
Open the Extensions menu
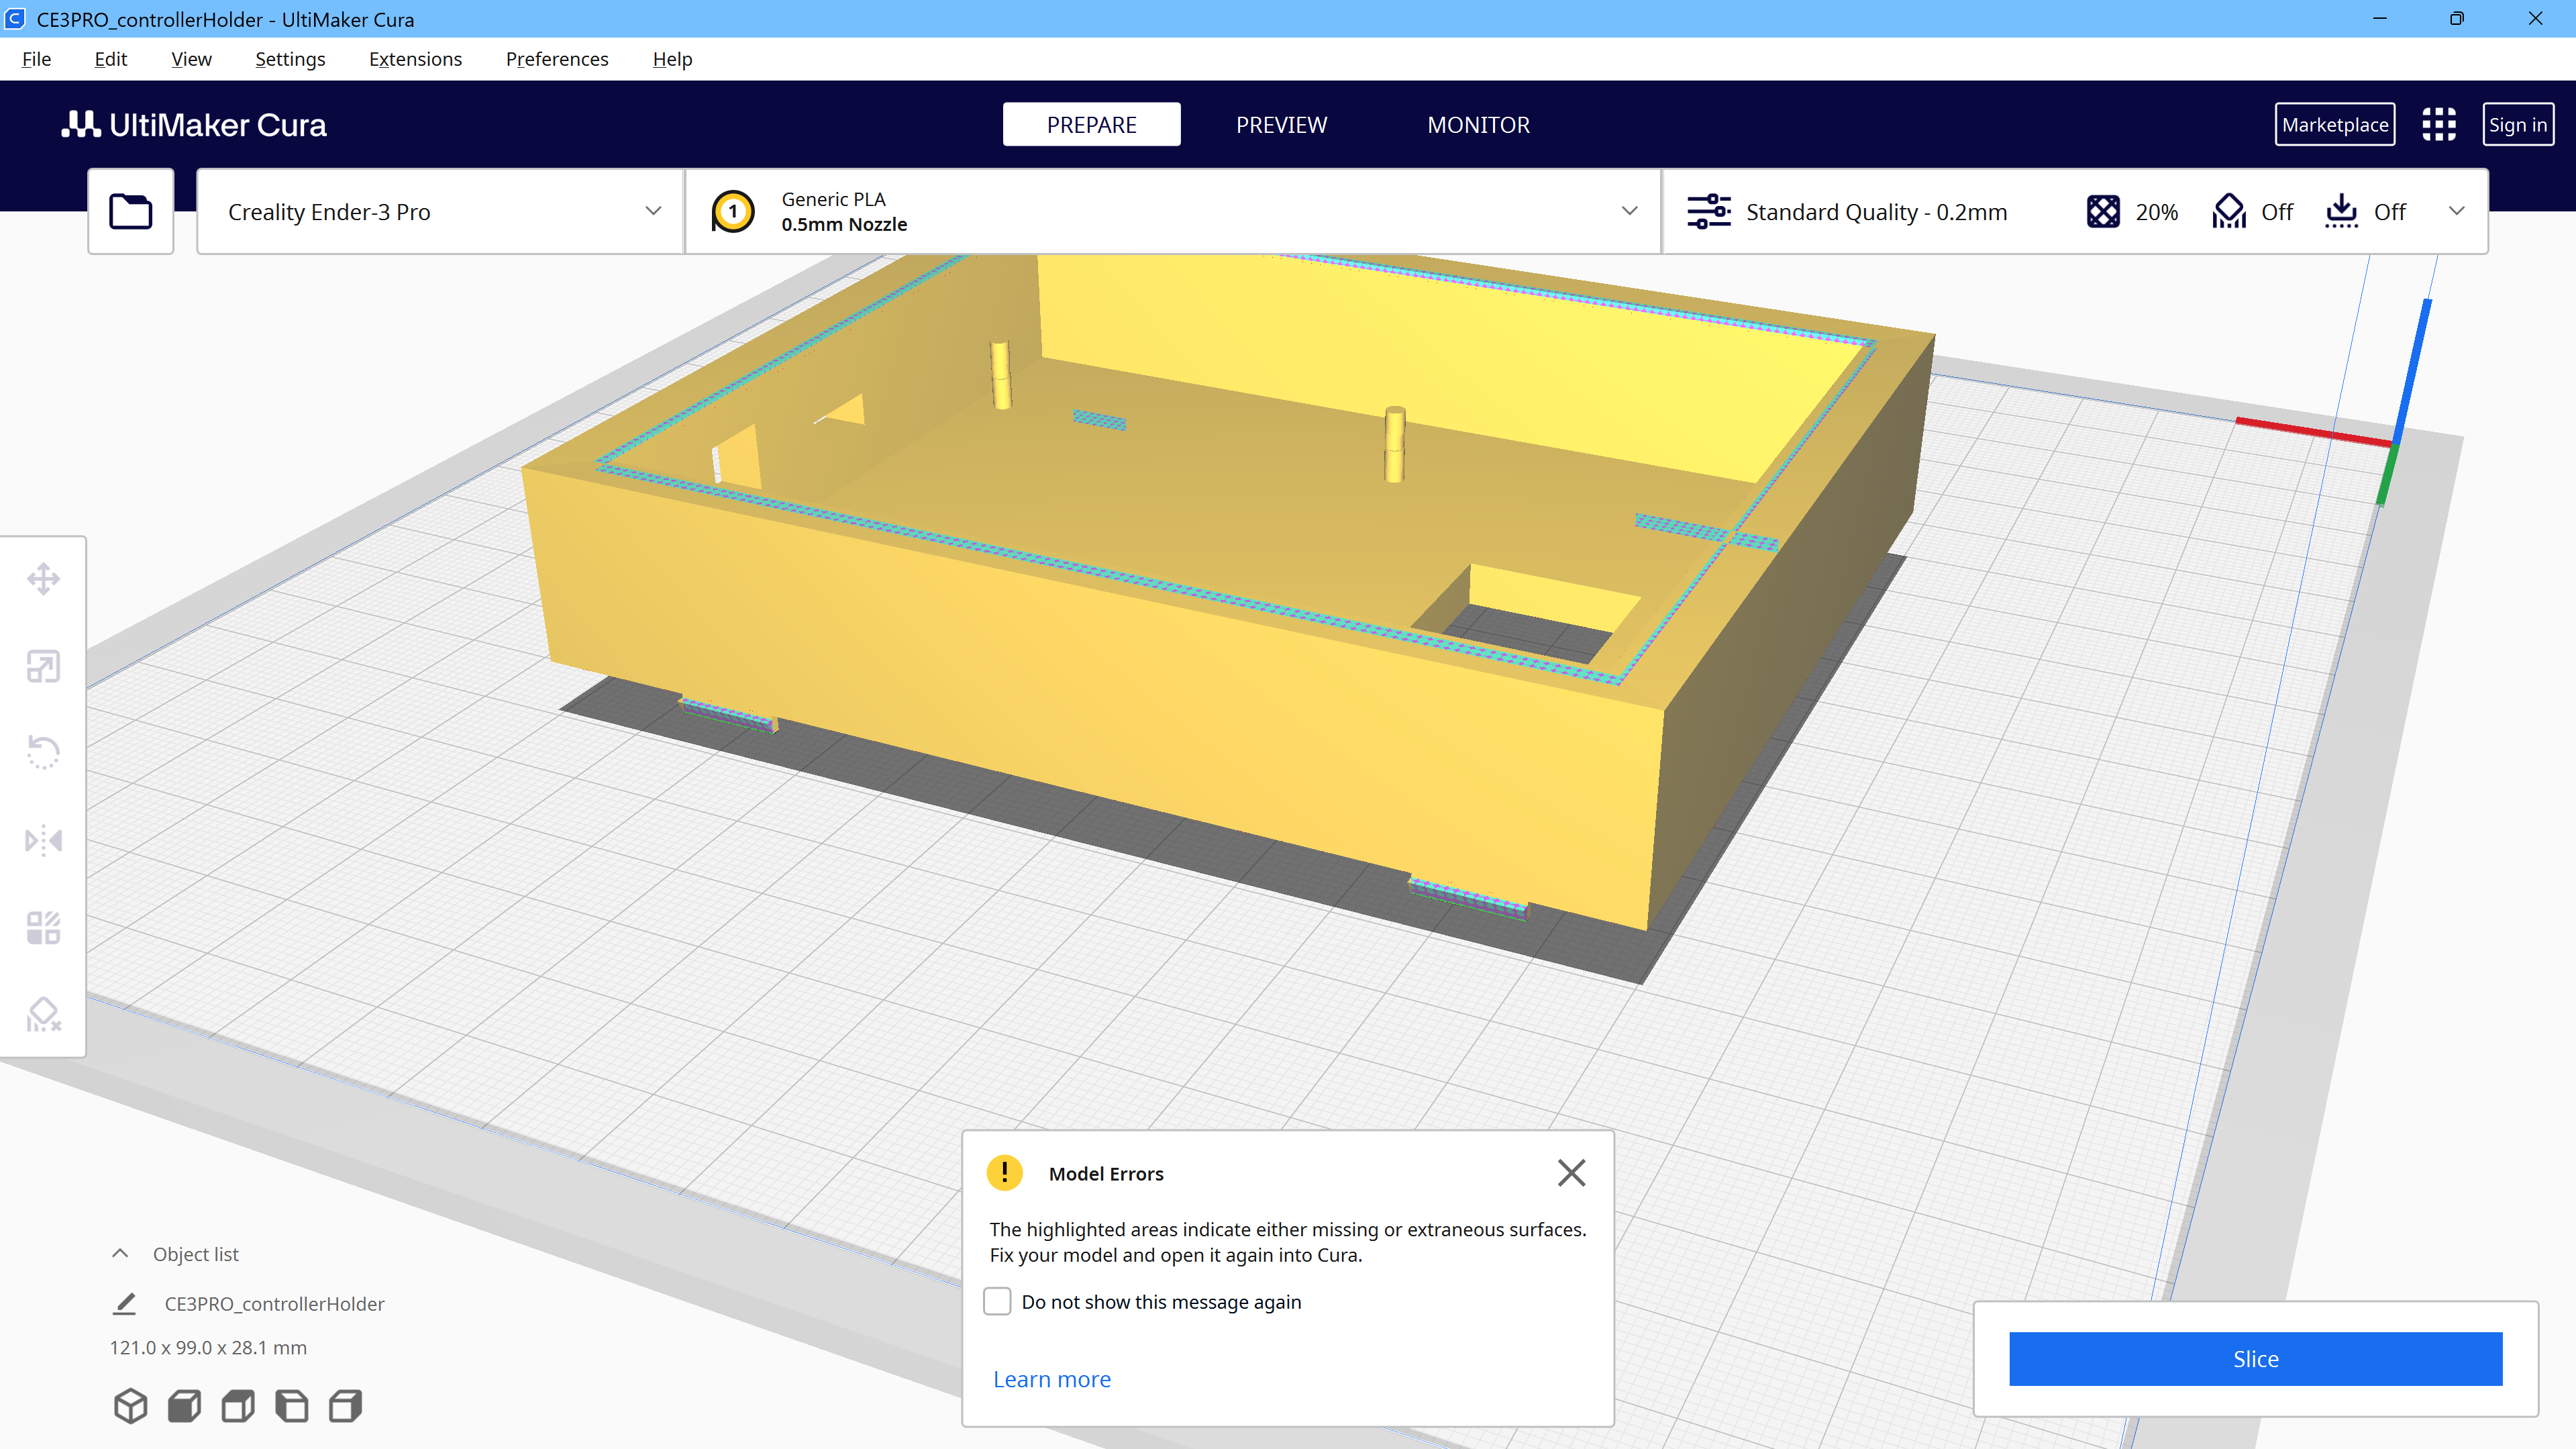[415, 59]
